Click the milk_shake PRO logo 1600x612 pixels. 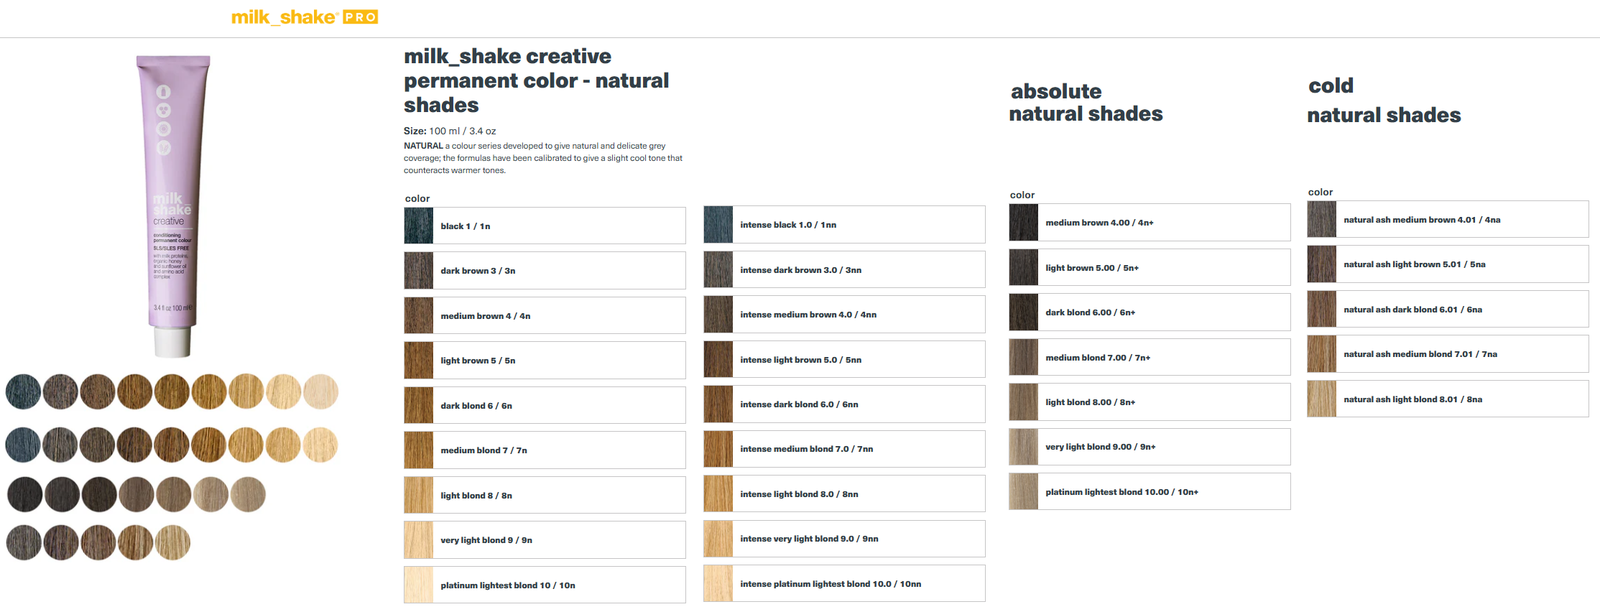[304, 17]
